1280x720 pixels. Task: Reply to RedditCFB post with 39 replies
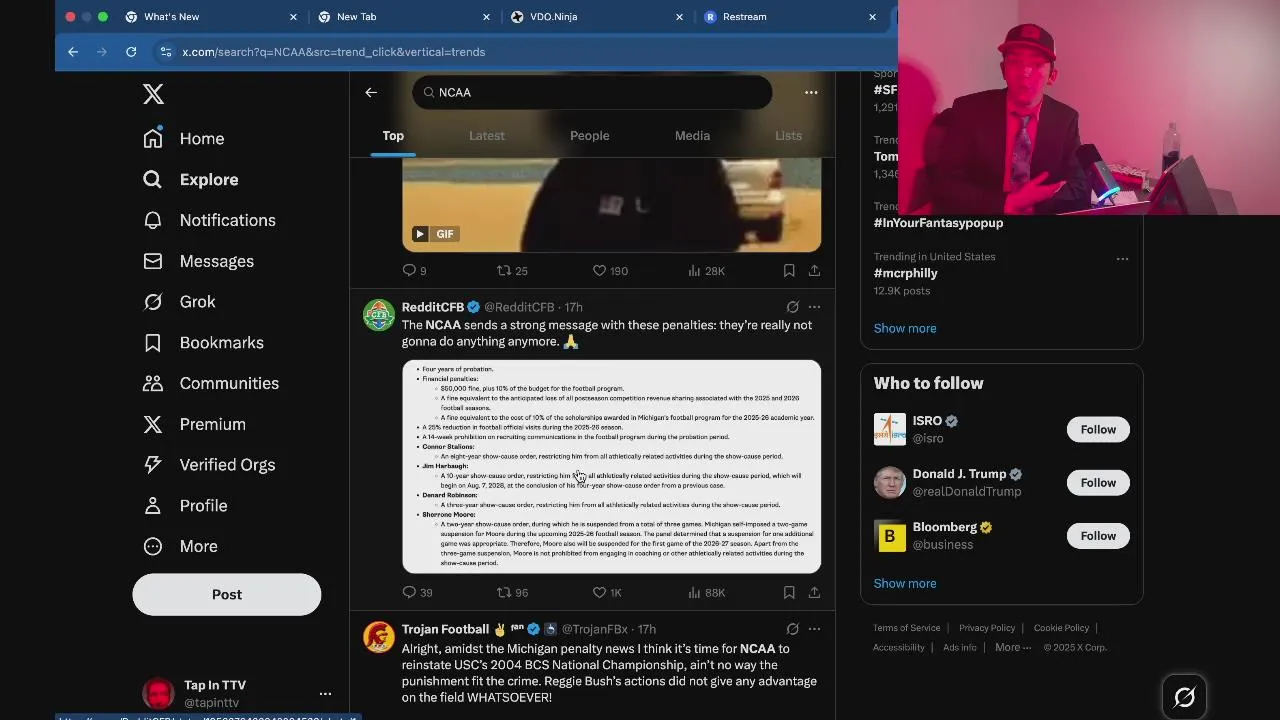point(417,593)
